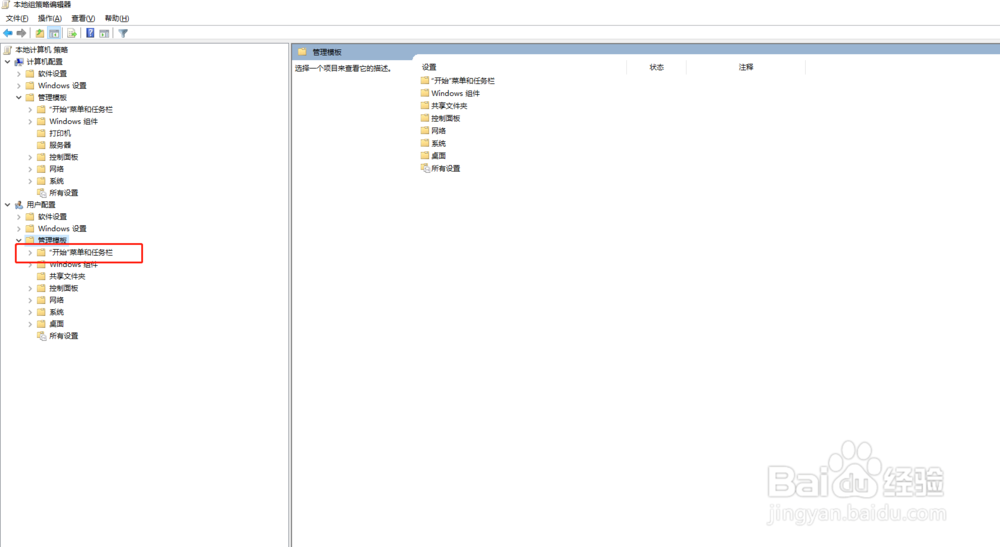Expand Windows 设置 under 用户配置
This screenshot has height=547, width=1000.
coord(19,228)
